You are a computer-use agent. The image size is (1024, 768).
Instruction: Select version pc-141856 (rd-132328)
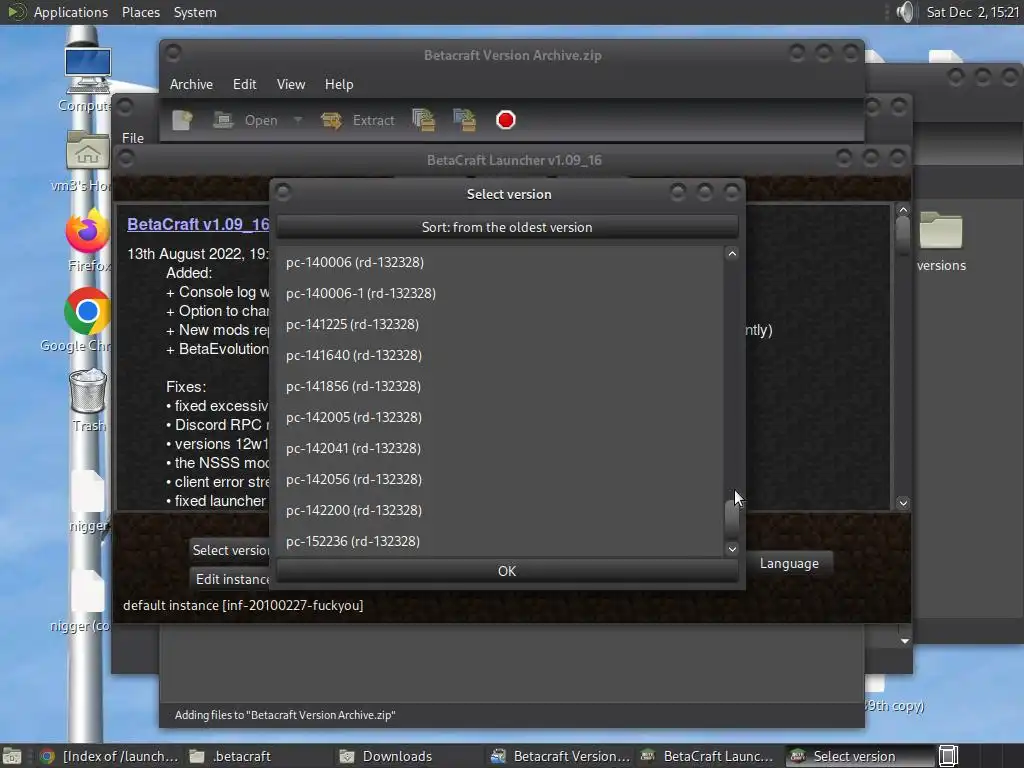coord(500,386)
